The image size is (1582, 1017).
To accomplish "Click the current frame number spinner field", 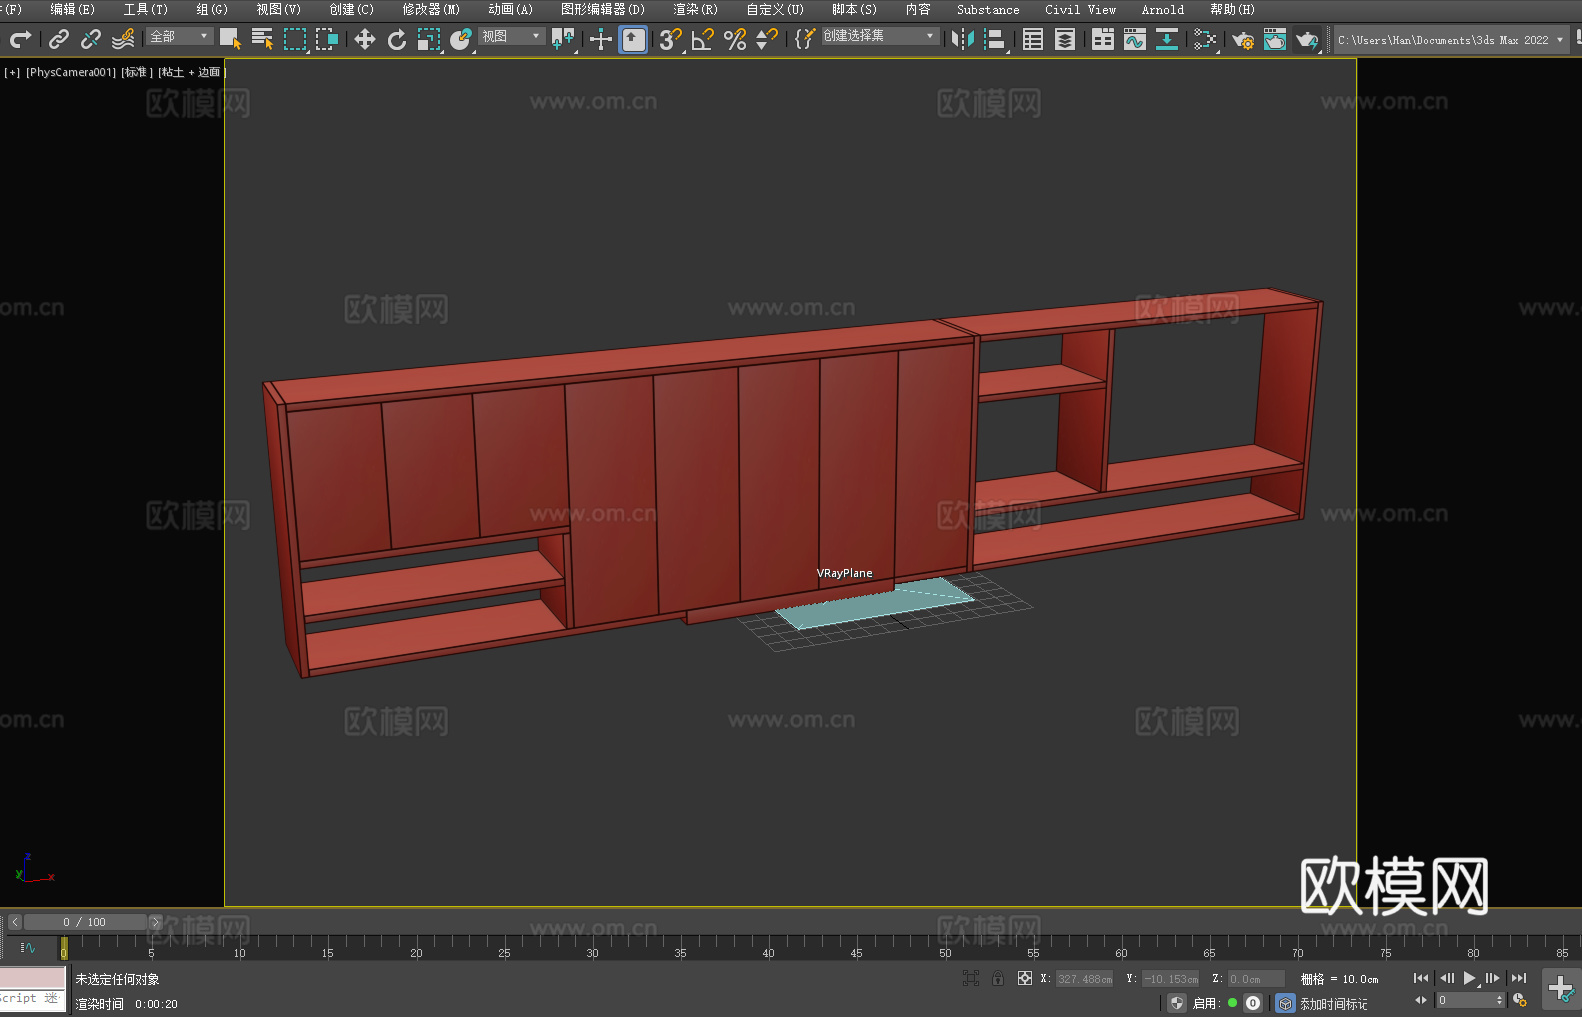I will [1470, 1000].
